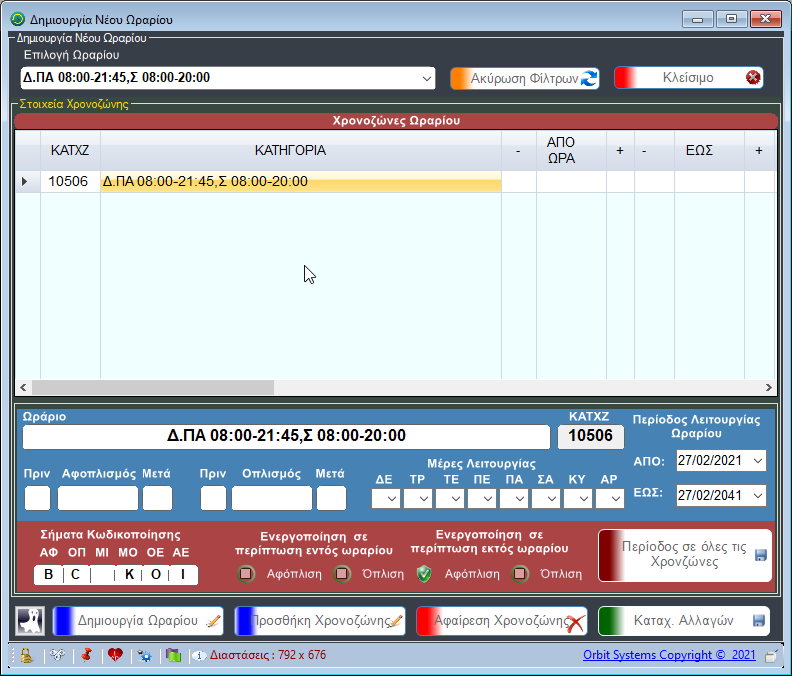Open the Orbit Systems Copyright link
The height and width of the screenshot is (676, 792).
coord(670,656)
